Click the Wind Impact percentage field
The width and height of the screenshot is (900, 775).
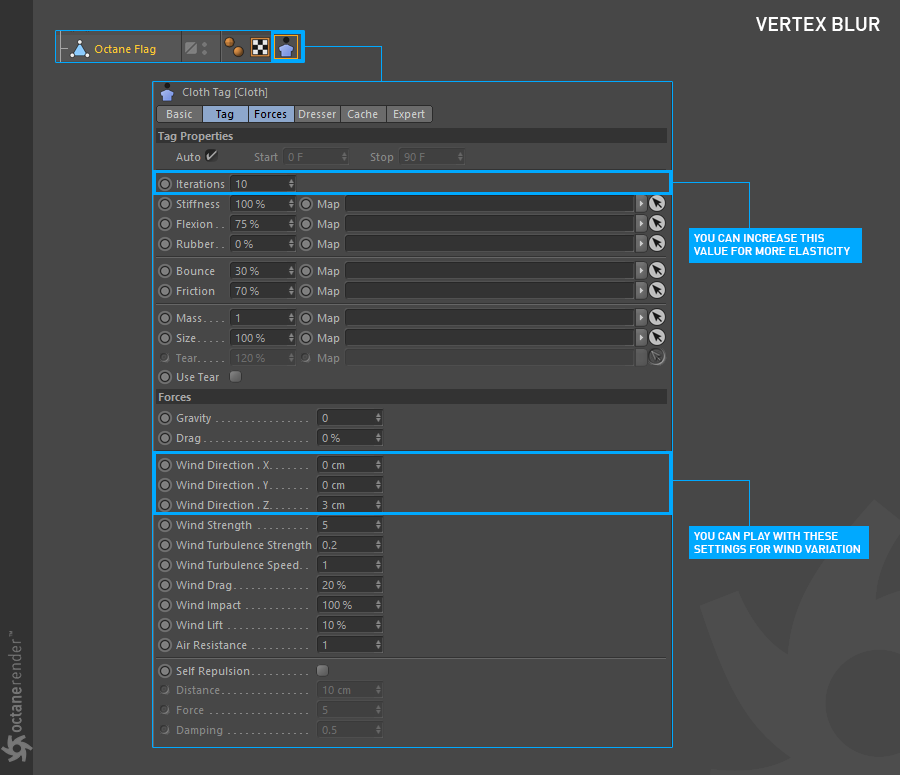(350, 605)
